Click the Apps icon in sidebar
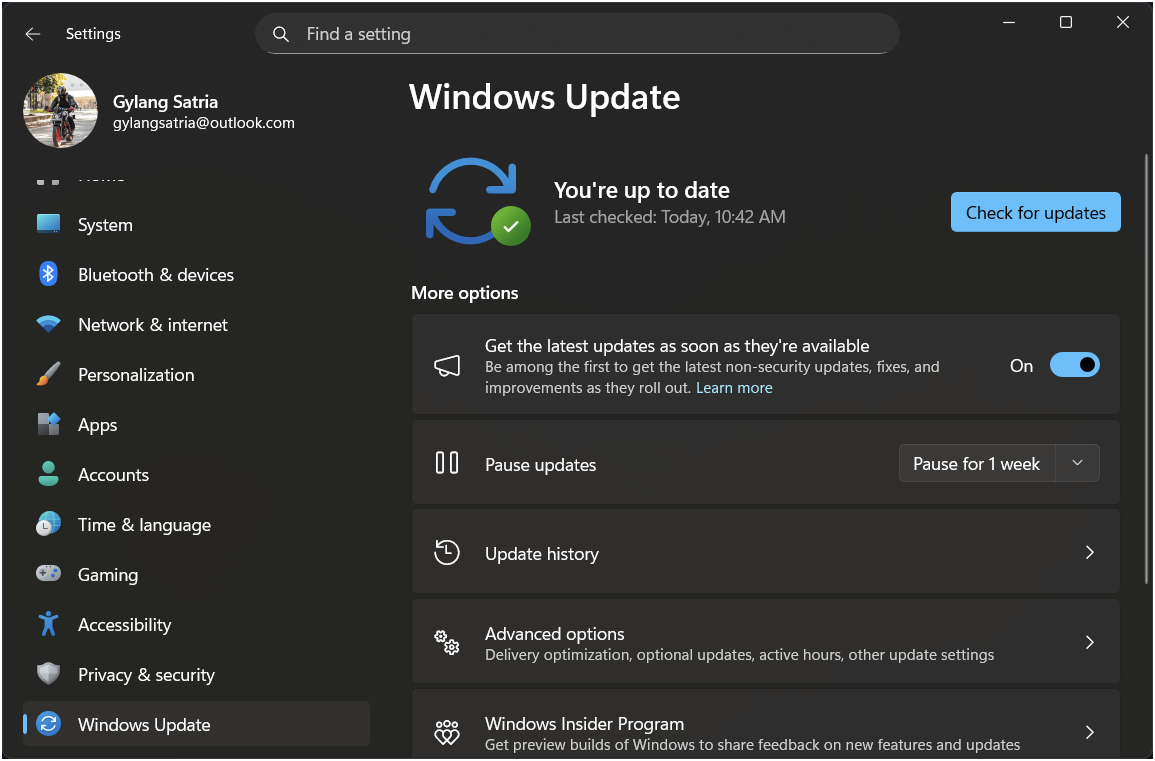This screenshot has height=761, width=1155. 49,424
